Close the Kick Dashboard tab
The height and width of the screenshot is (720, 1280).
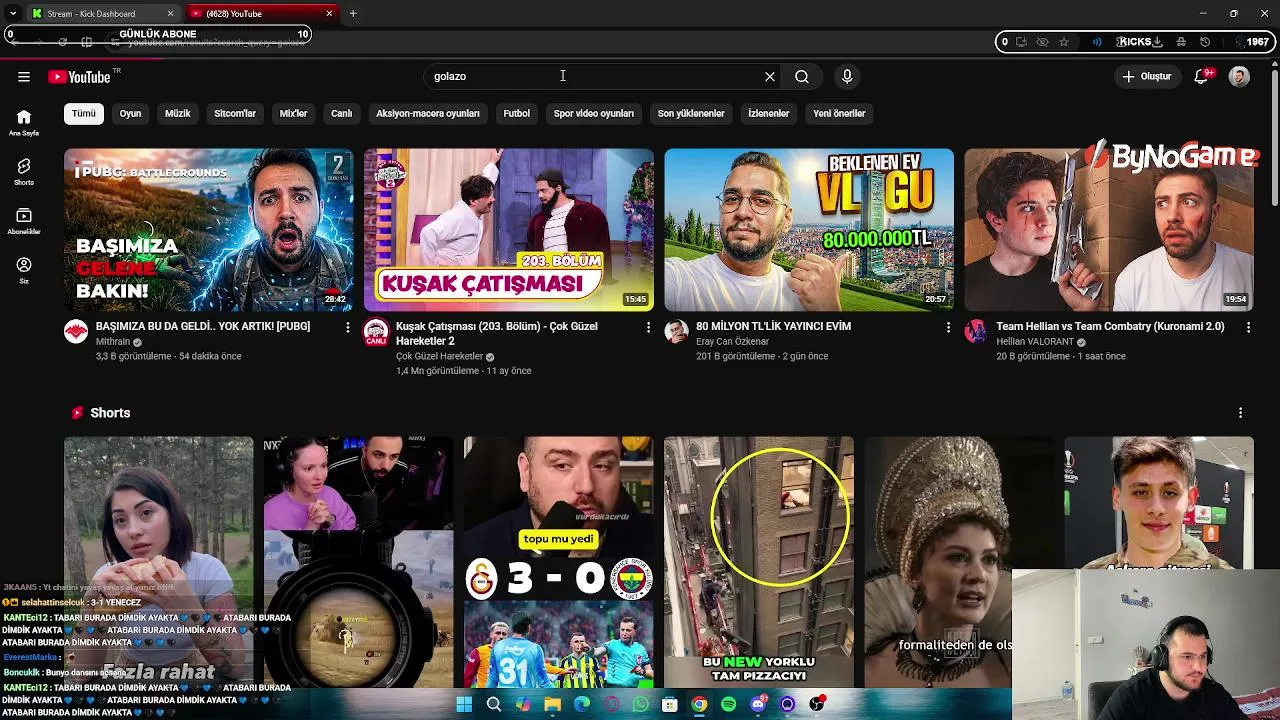(170, 14)
